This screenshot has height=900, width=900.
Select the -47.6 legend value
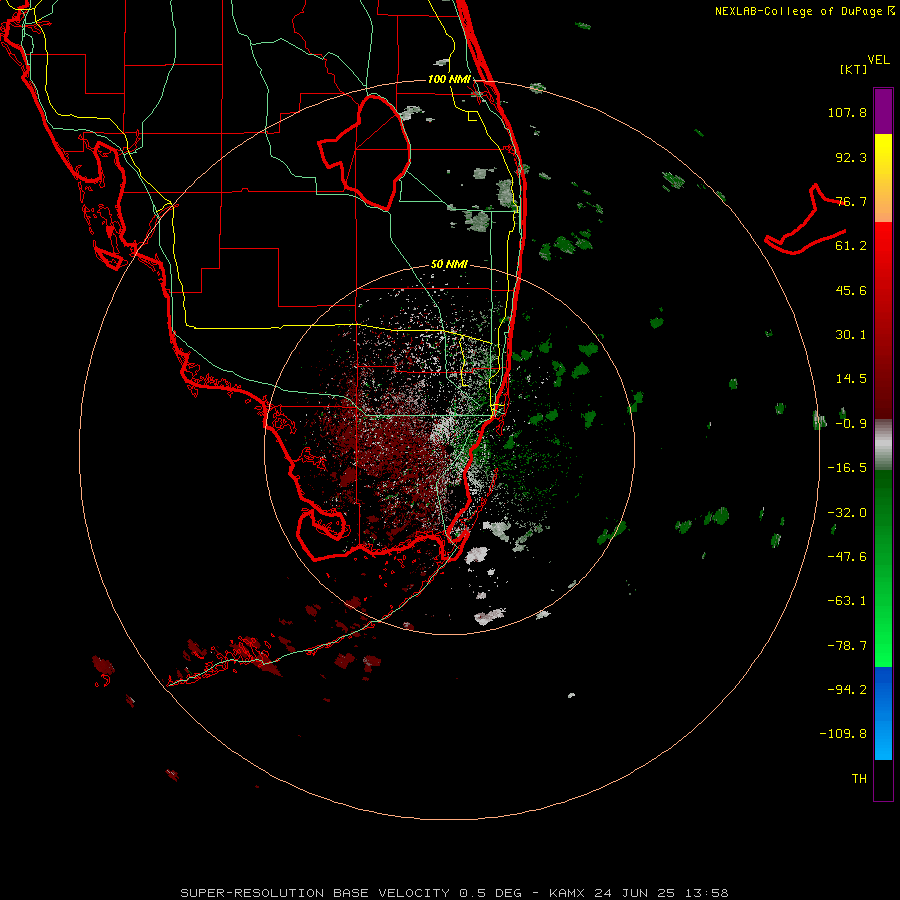pos(847,557)
